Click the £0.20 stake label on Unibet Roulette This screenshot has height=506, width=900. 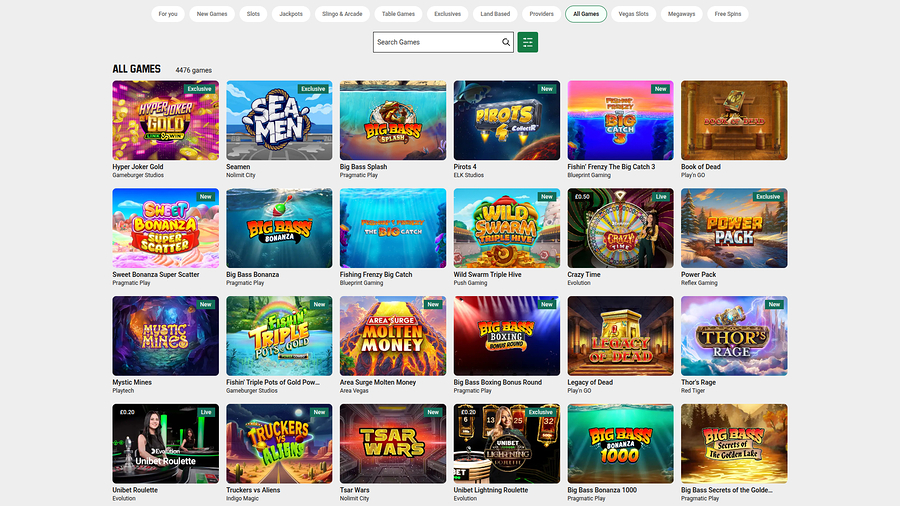[x=127, y=412]
